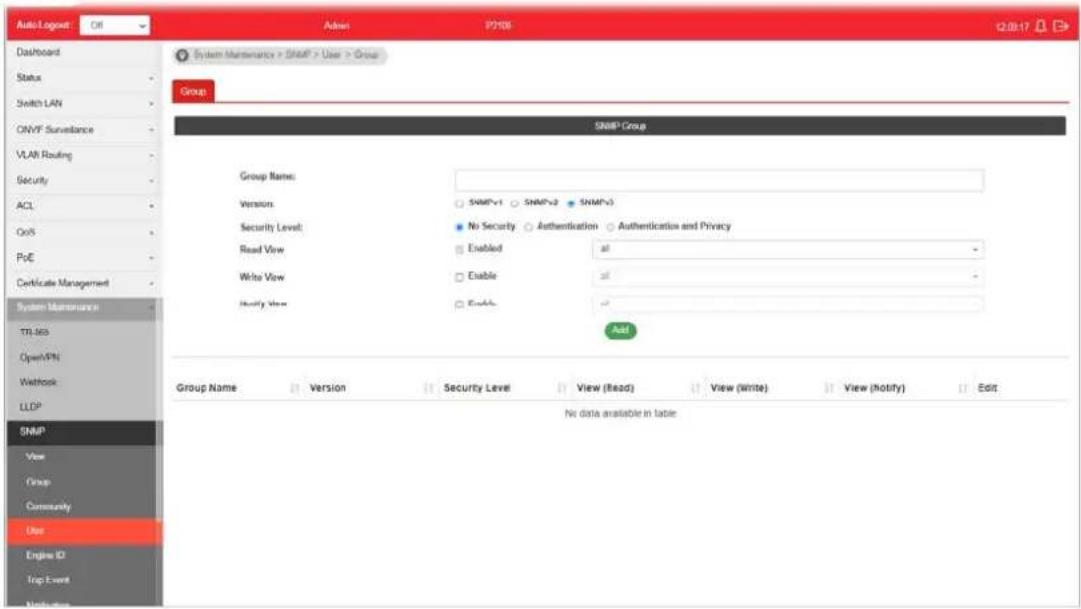
Task: Select SNMPv3 version radio button
Action: 571,203
